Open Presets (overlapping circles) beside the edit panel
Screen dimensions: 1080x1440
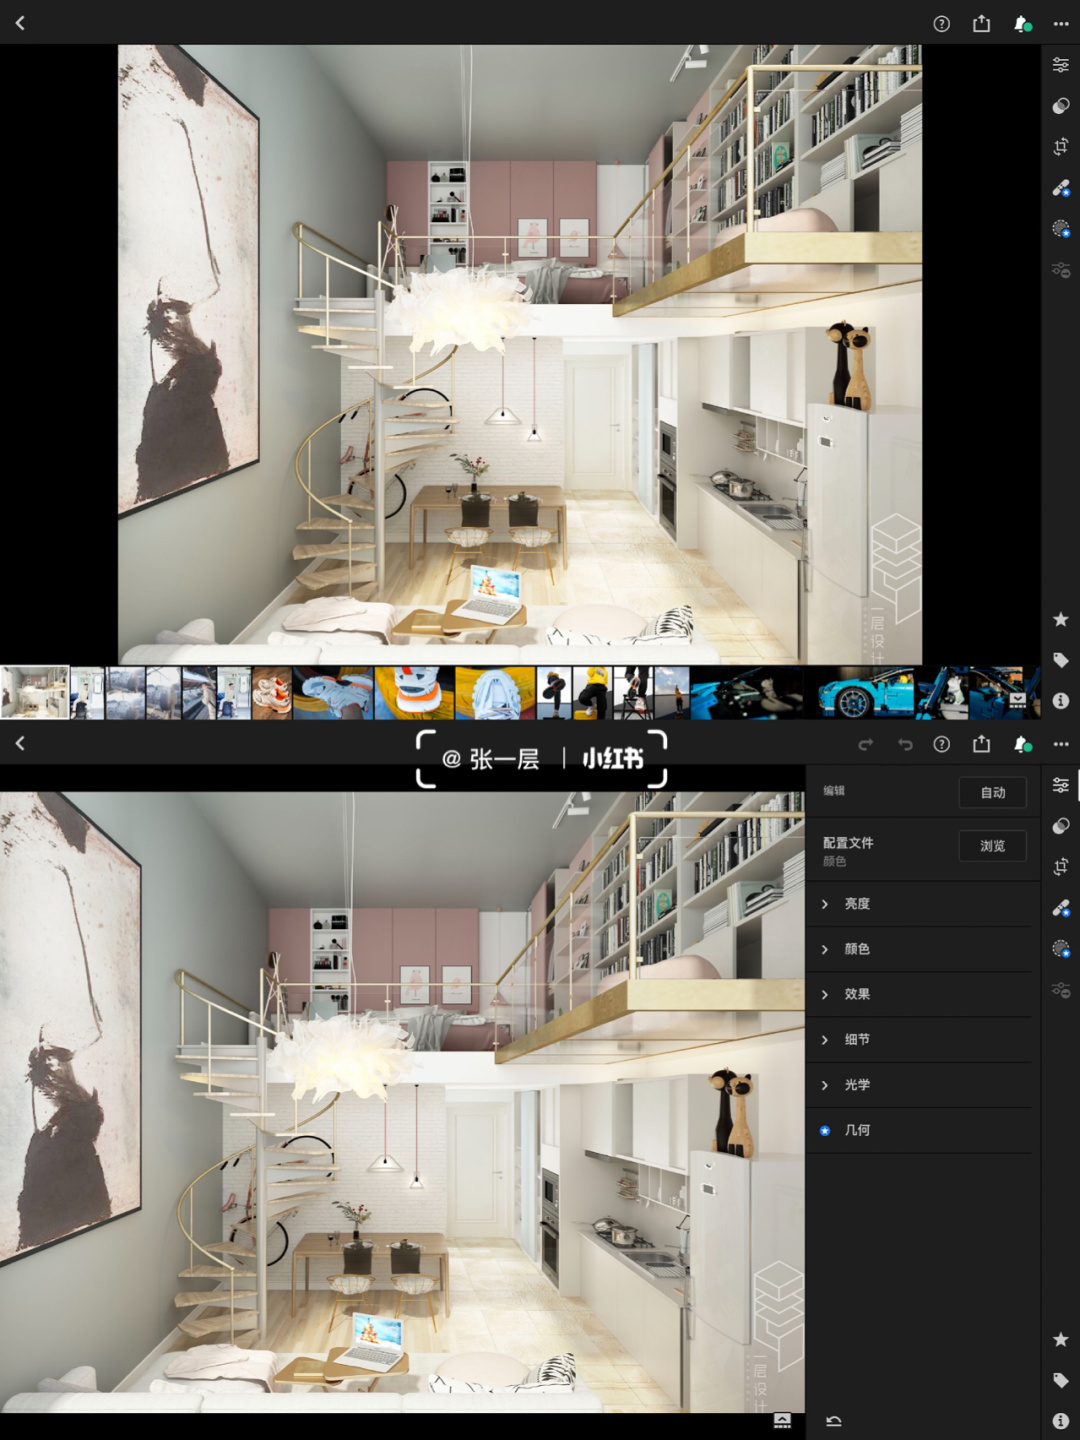click(1061, 826)
